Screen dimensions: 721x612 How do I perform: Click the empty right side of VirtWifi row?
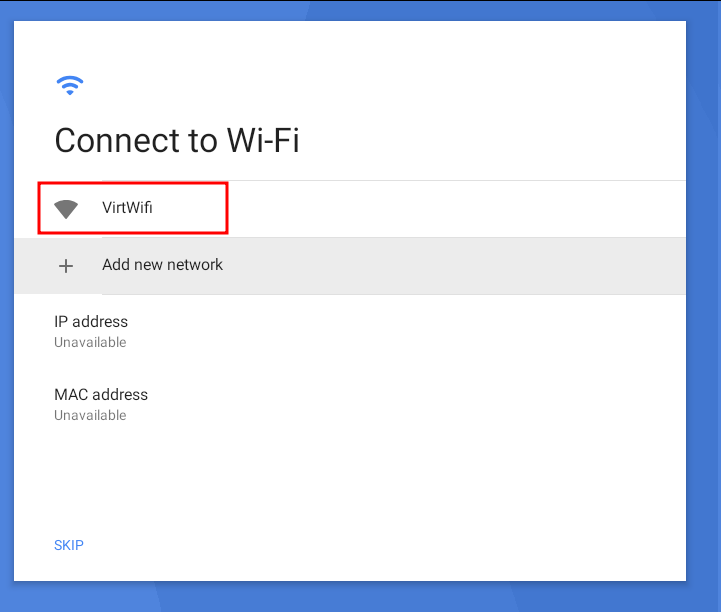pyautogui.click(x=455, y=209)
